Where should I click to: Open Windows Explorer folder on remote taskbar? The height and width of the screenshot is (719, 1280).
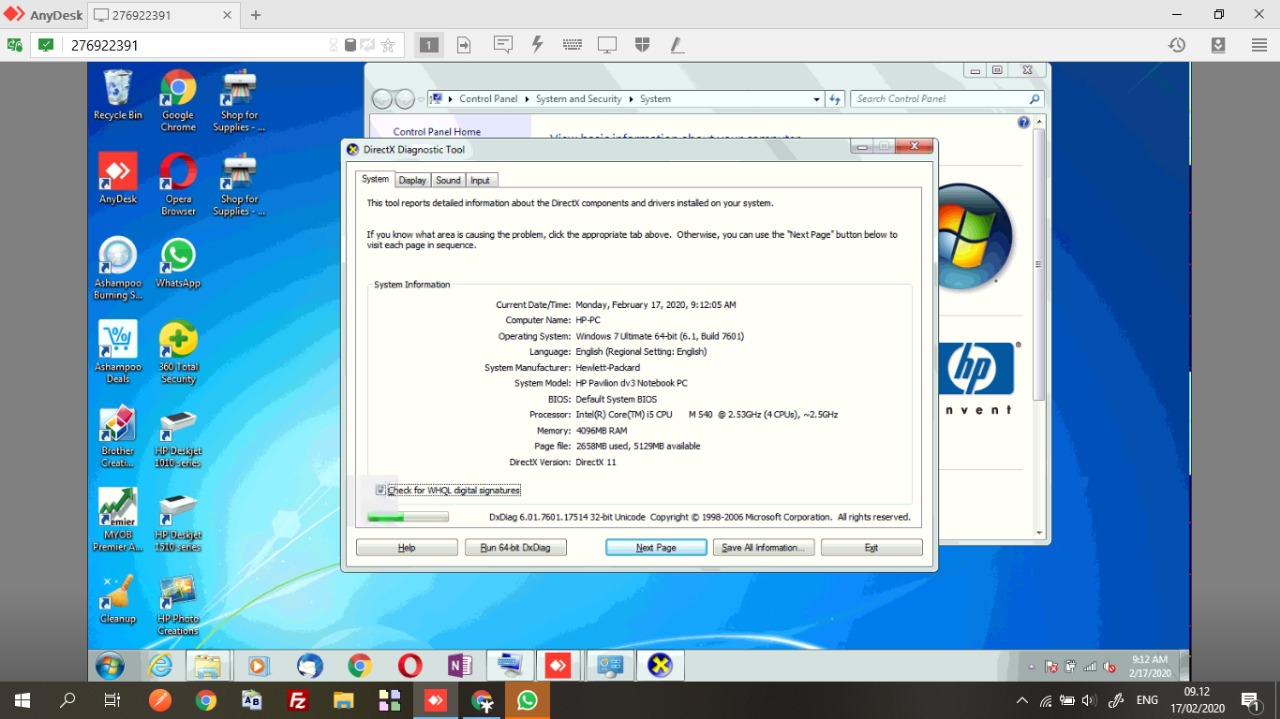(207, 666)
